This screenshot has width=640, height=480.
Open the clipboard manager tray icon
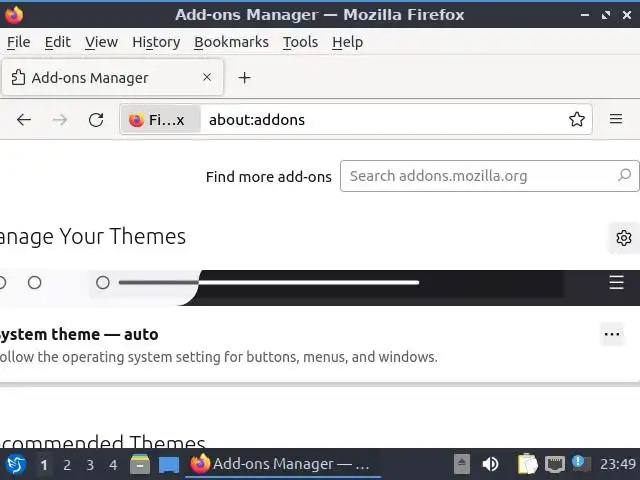pos(528,464)
